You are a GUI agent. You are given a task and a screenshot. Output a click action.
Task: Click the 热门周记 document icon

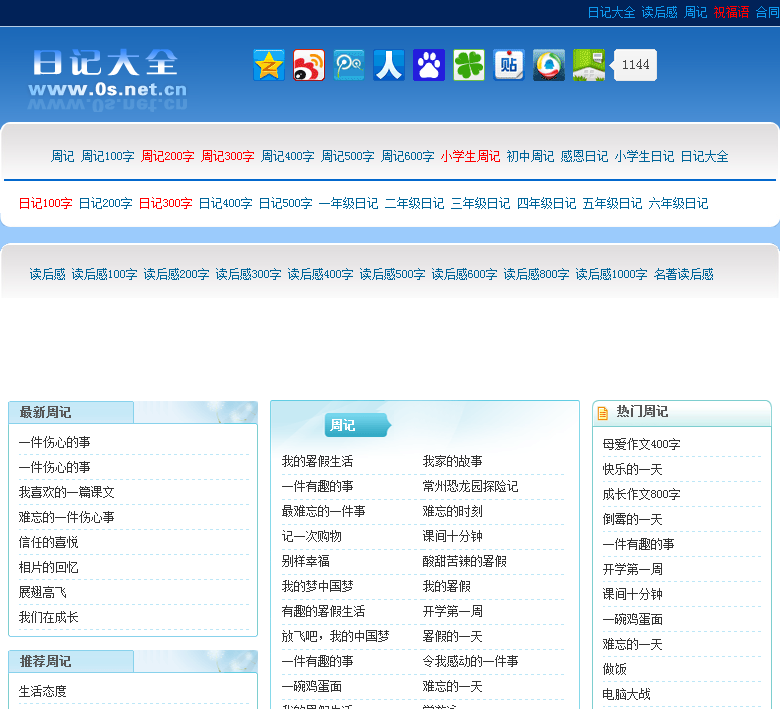coord(602,413)
